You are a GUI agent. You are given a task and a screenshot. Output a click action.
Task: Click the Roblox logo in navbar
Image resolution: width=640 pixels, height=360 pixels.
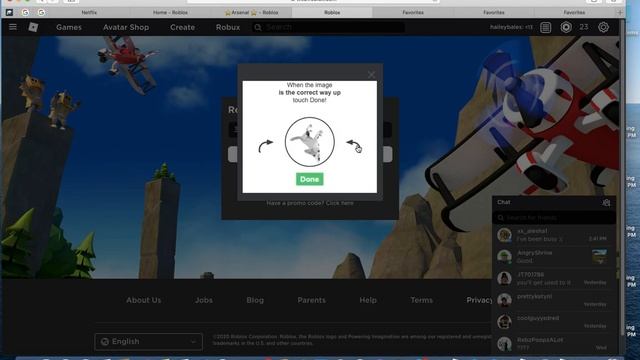(33, 27)
